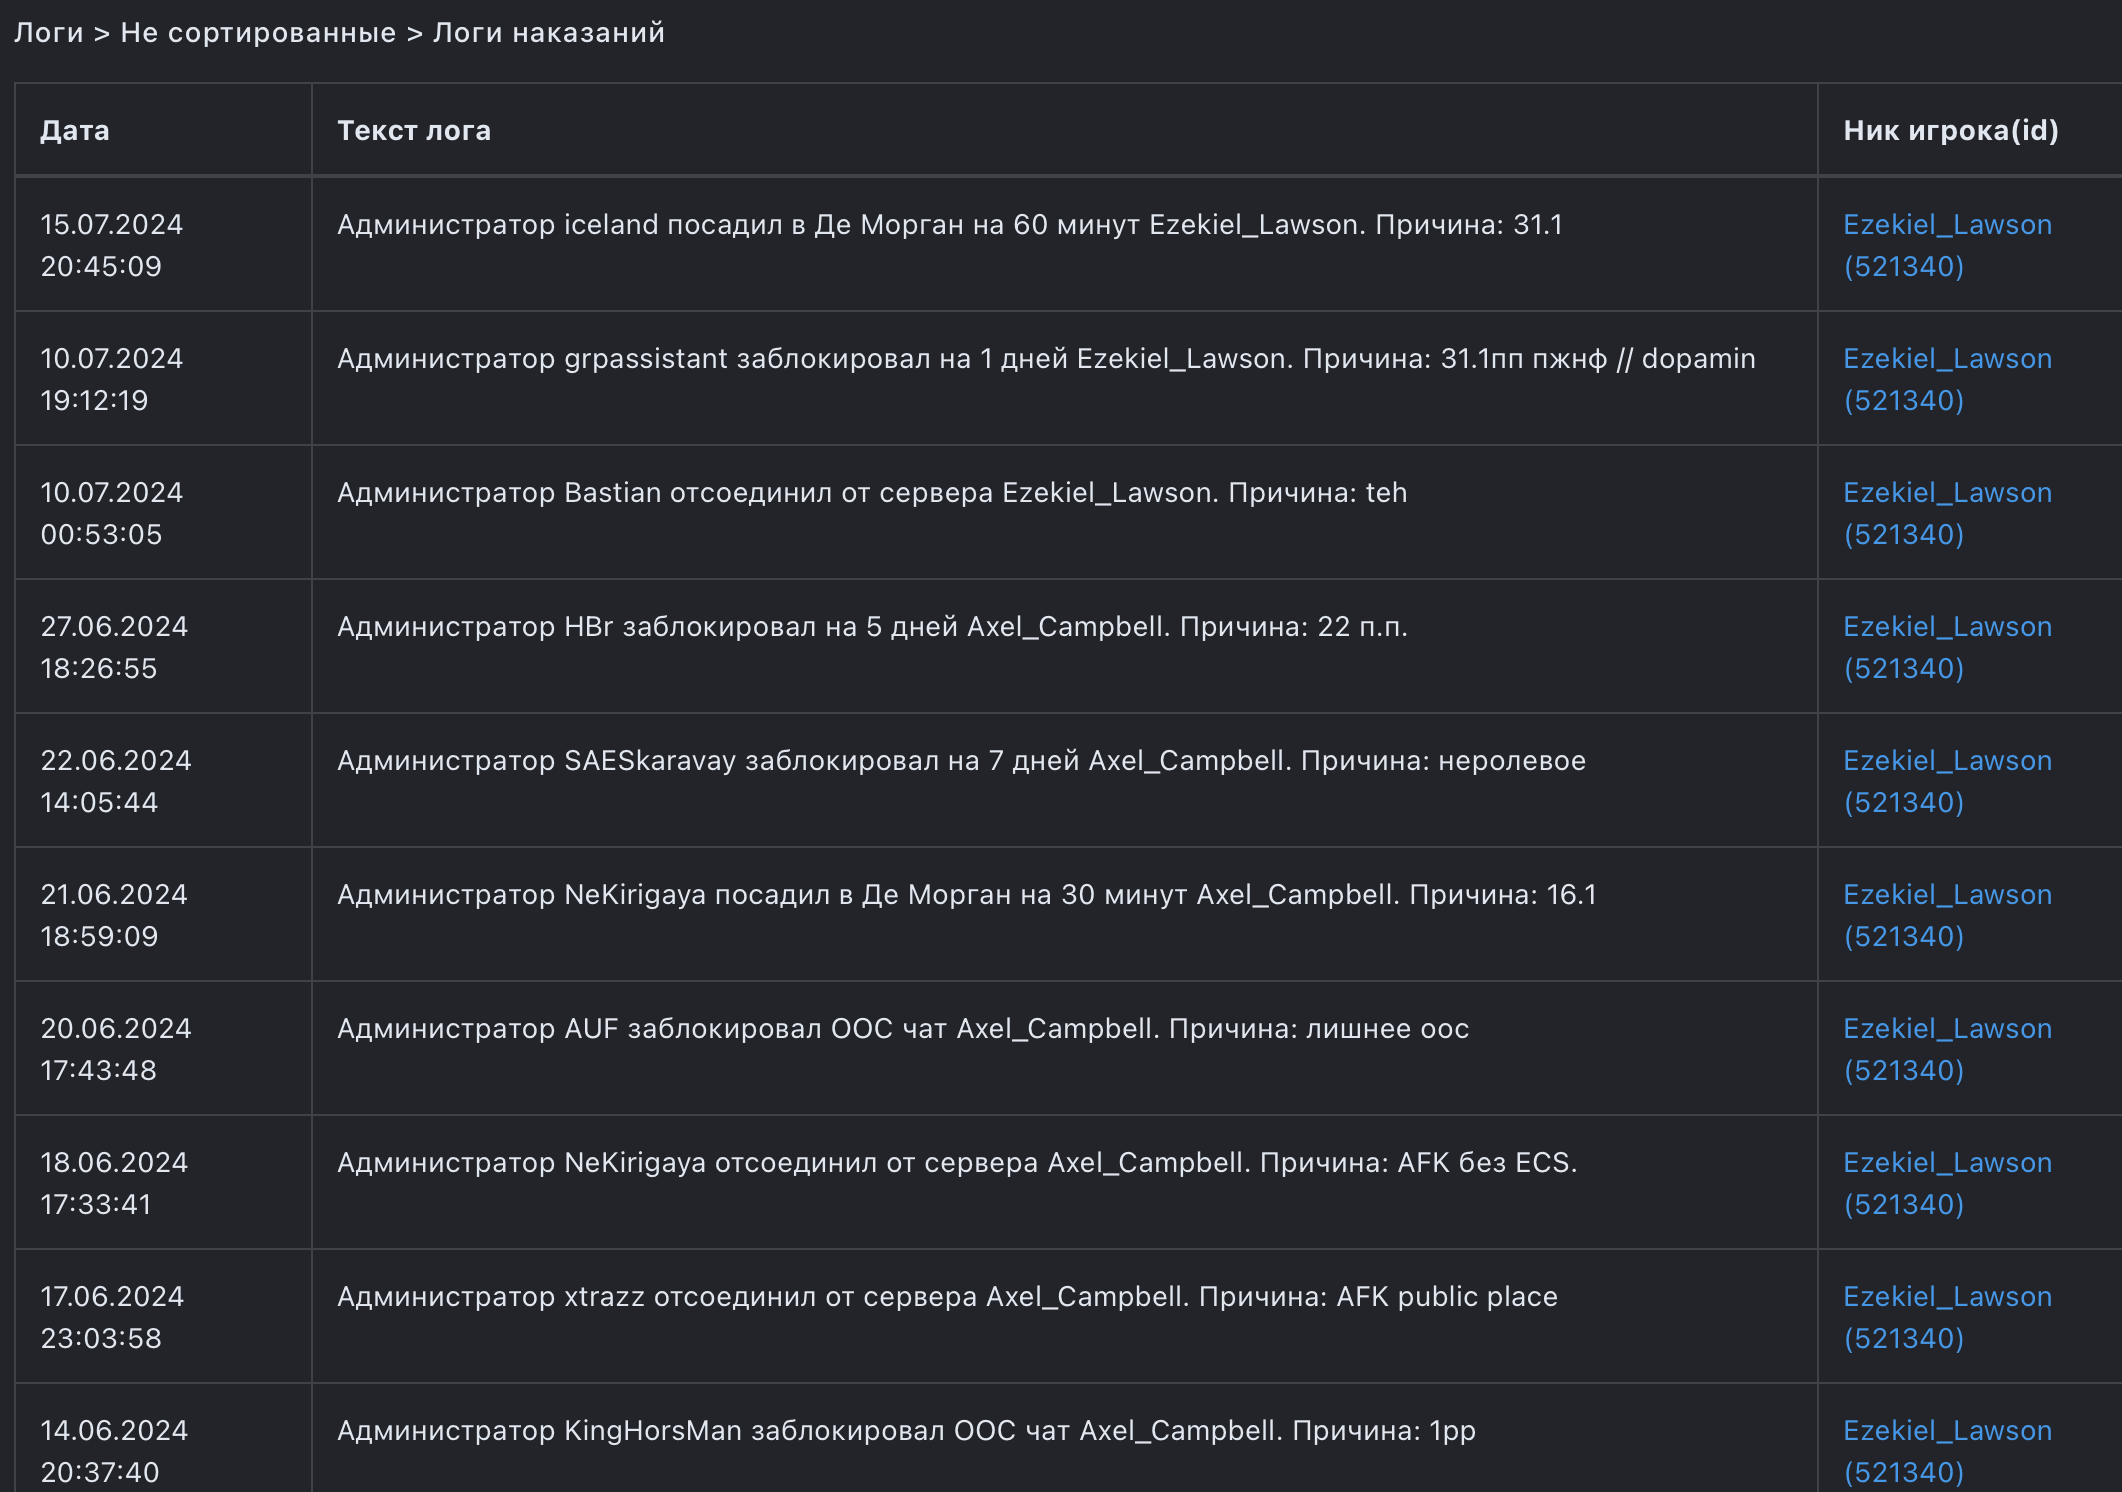
Task: Open Ezekiel_Lawson link in 10.07.2024 19:12:19 row
Action: click(1947, 379)
